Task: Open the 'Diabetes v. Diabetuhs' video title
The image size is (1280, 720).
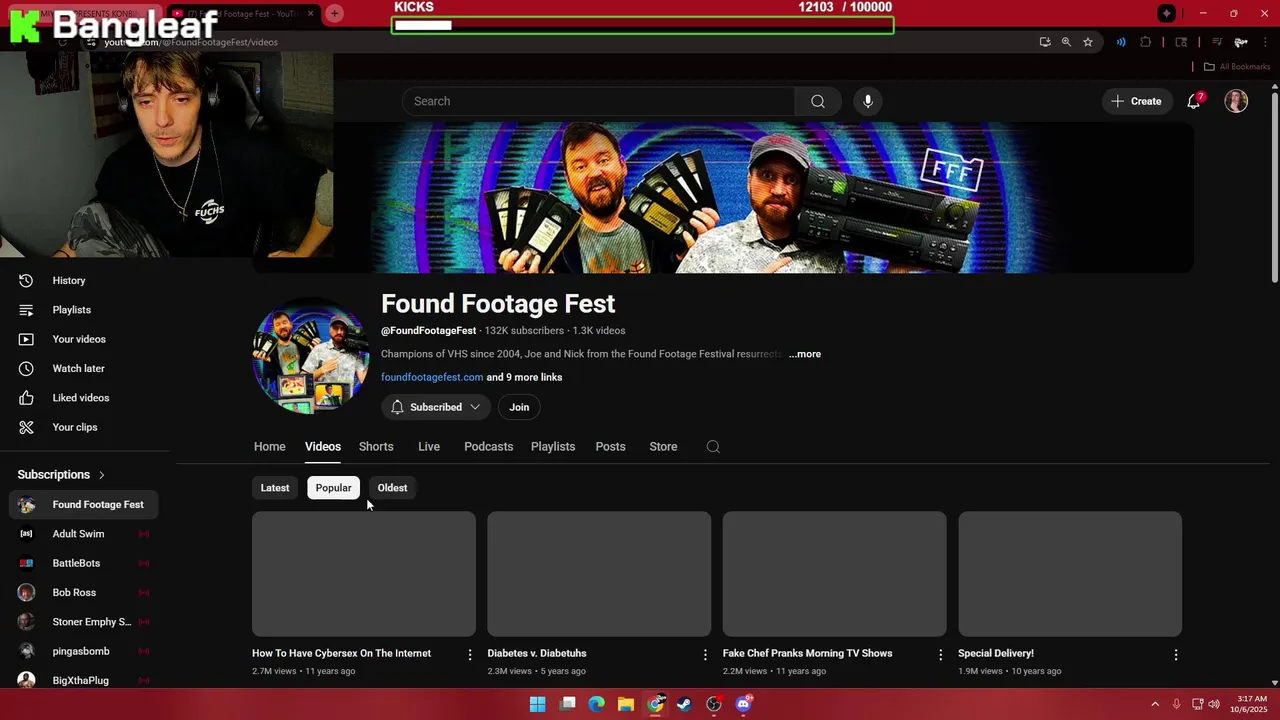Action: 537,653
